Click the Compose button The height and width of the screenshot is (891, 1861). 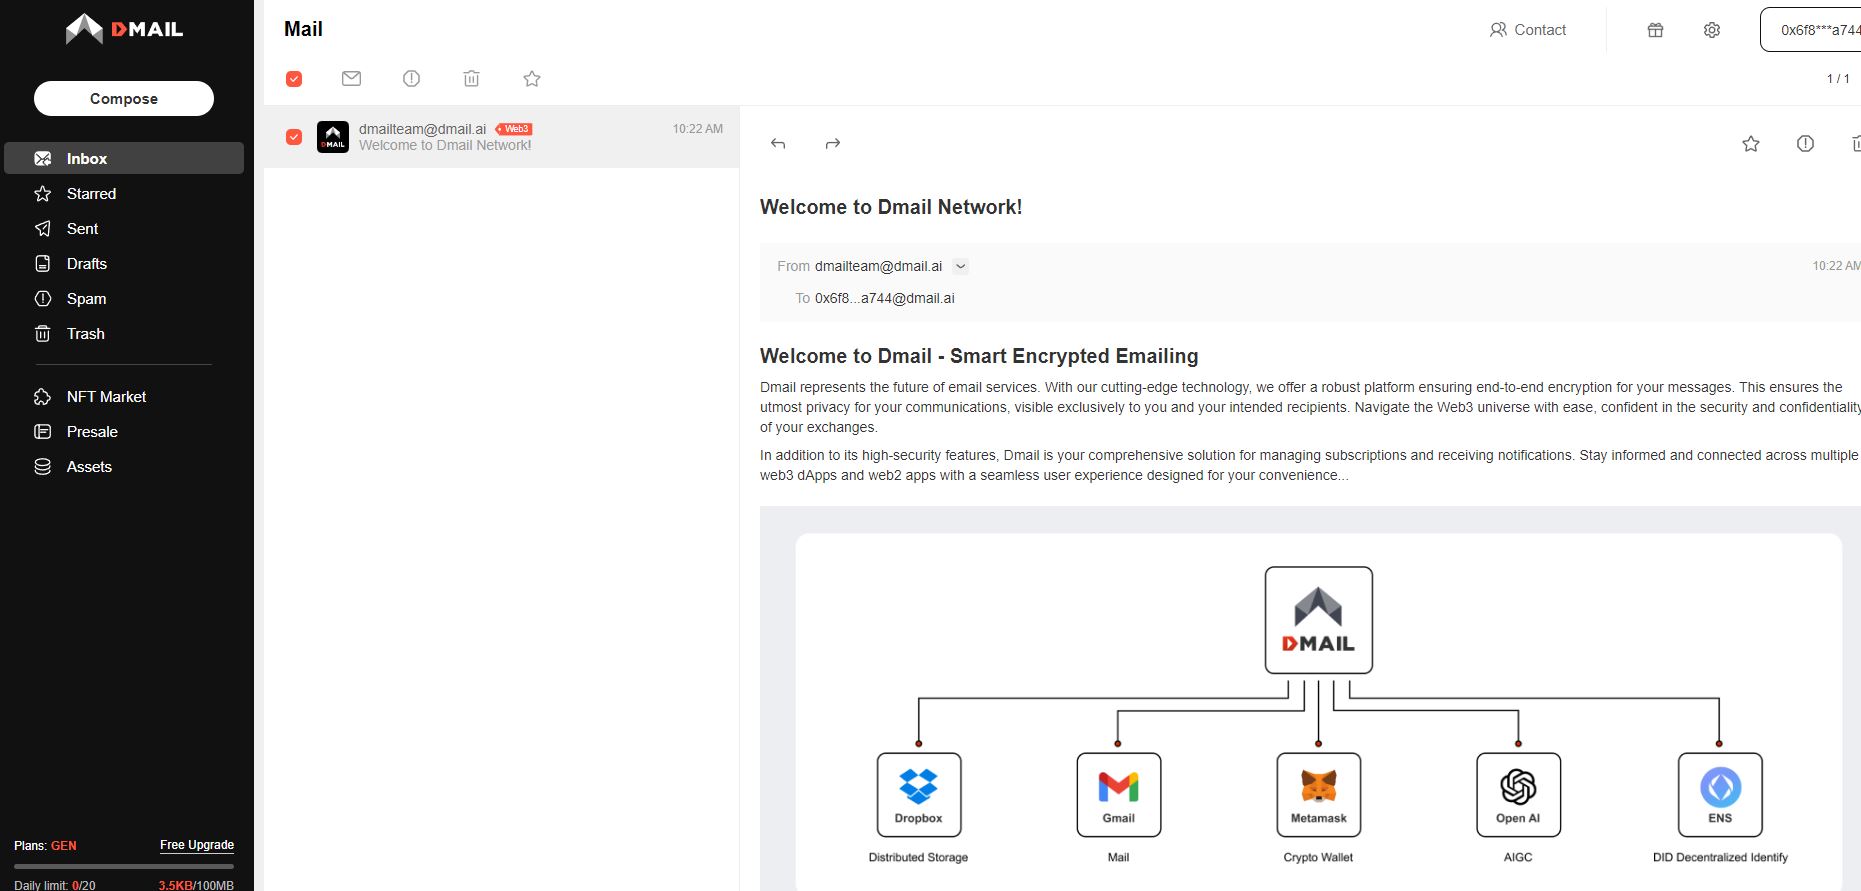point(124,98)
